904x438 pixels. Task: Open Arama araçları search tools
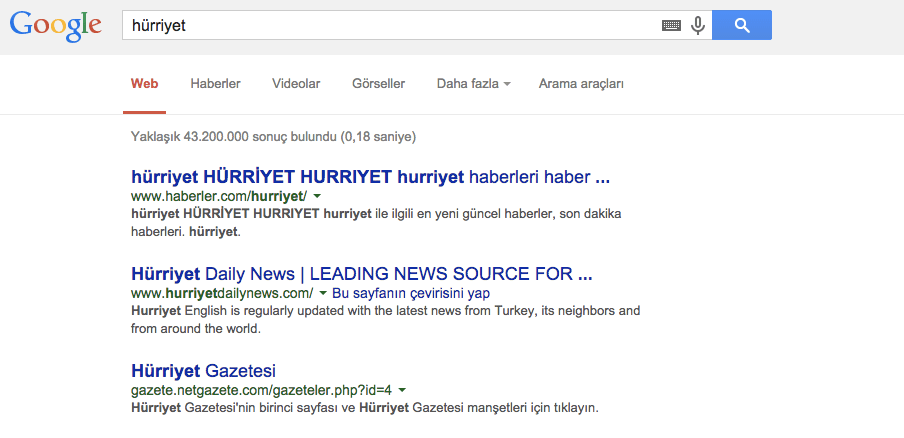pos(581,84)
